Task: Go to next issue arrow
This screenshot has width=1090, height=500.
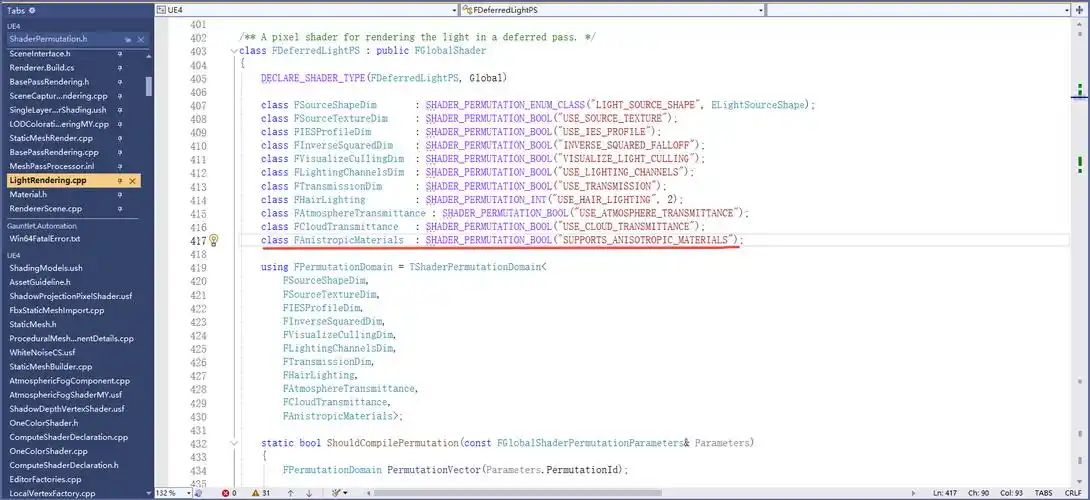Action: 309,493
